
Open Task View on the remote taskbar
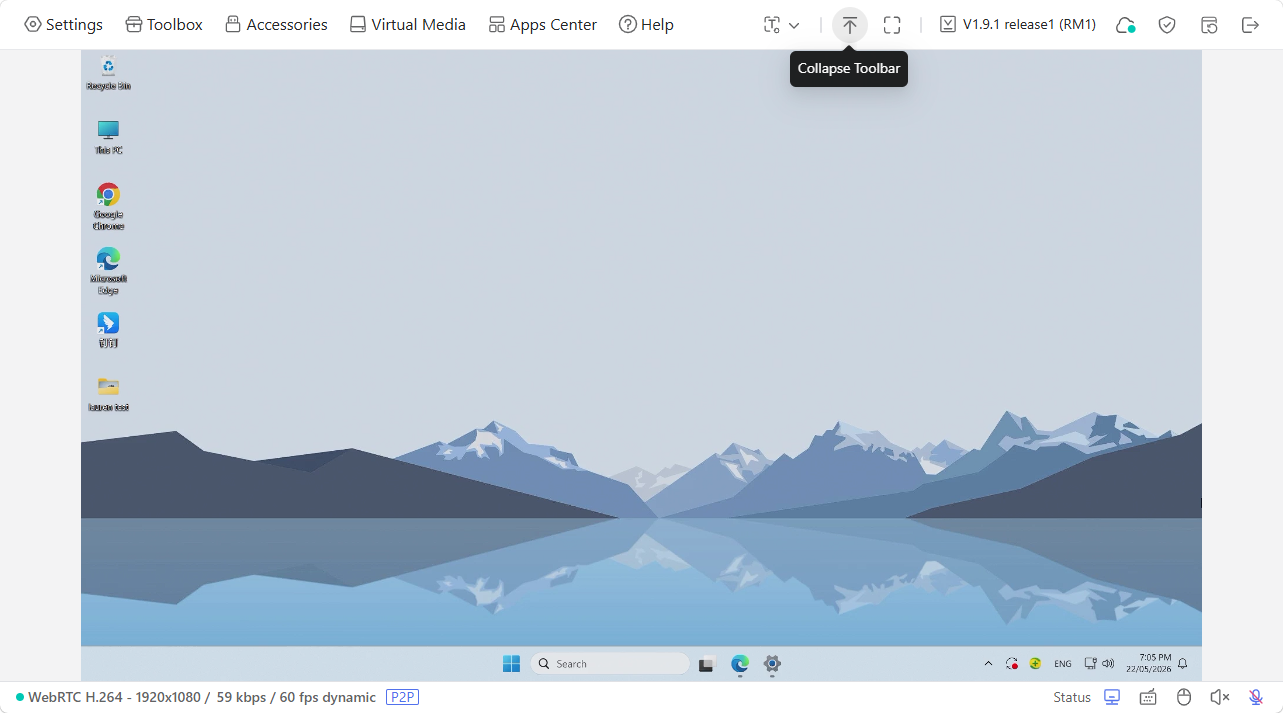707,664
